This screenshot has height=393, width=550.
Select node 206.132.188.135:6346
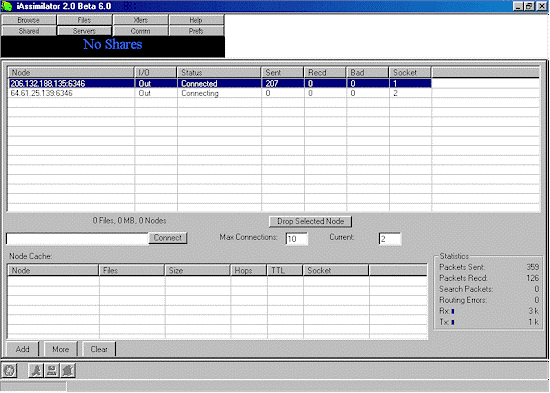pos(48,84)
